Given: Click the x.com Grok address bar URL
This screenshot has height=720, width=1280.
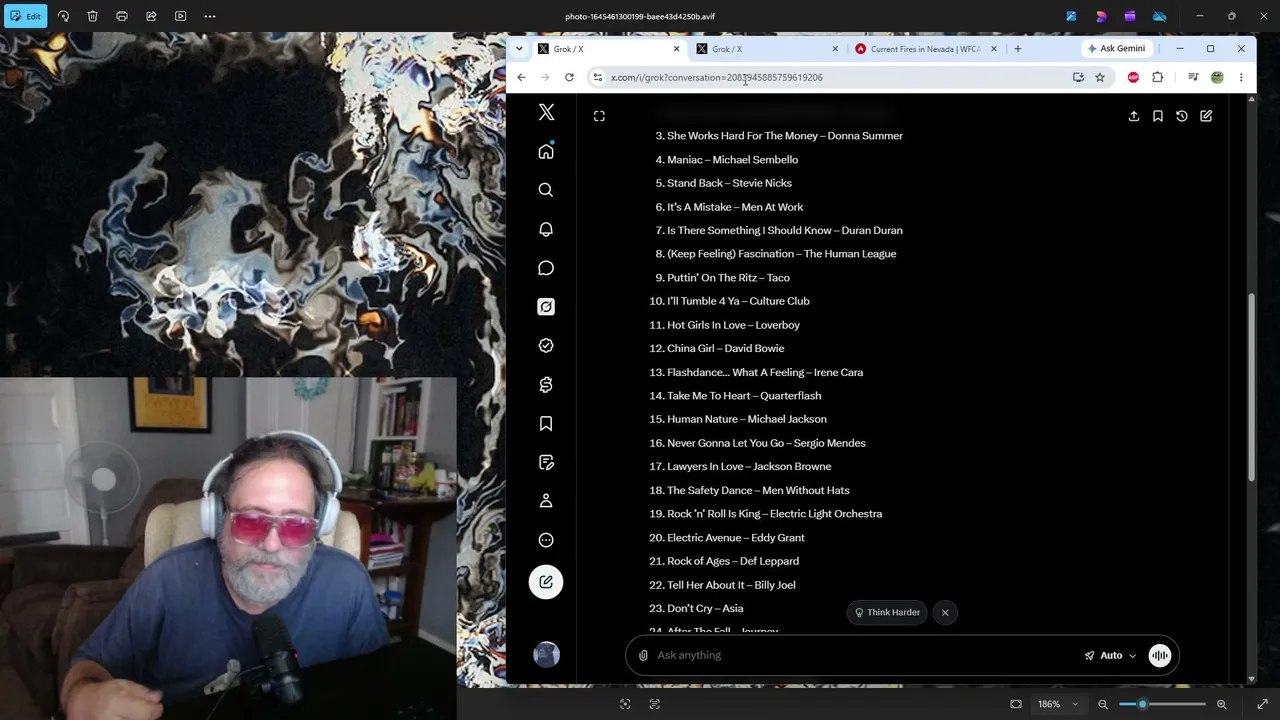Looking at the screenshot, I should pyautogui.click(x=717, y=77).
